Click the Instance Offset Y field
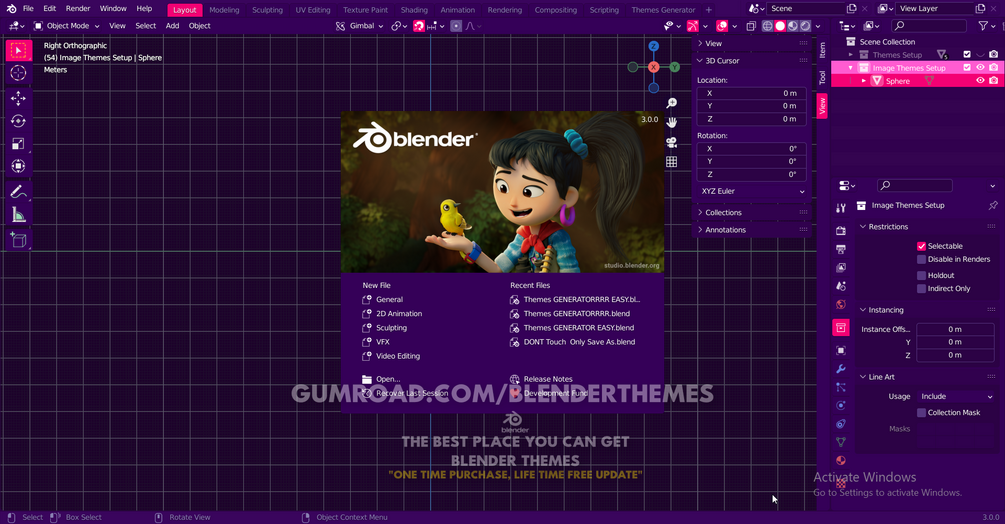 [x=955, y=342]
